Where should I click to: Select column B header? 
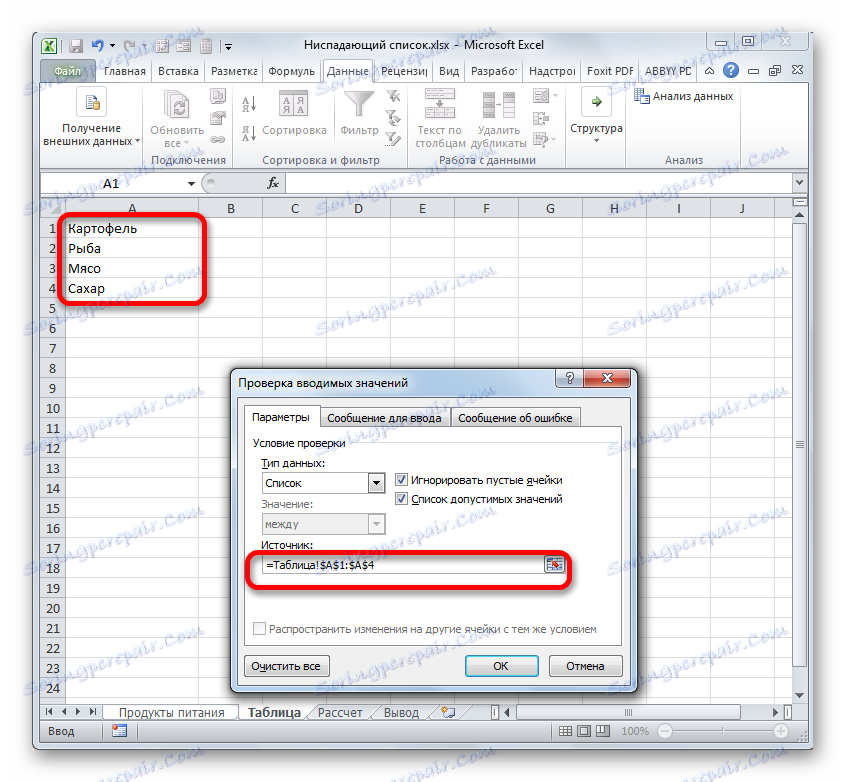231,209
